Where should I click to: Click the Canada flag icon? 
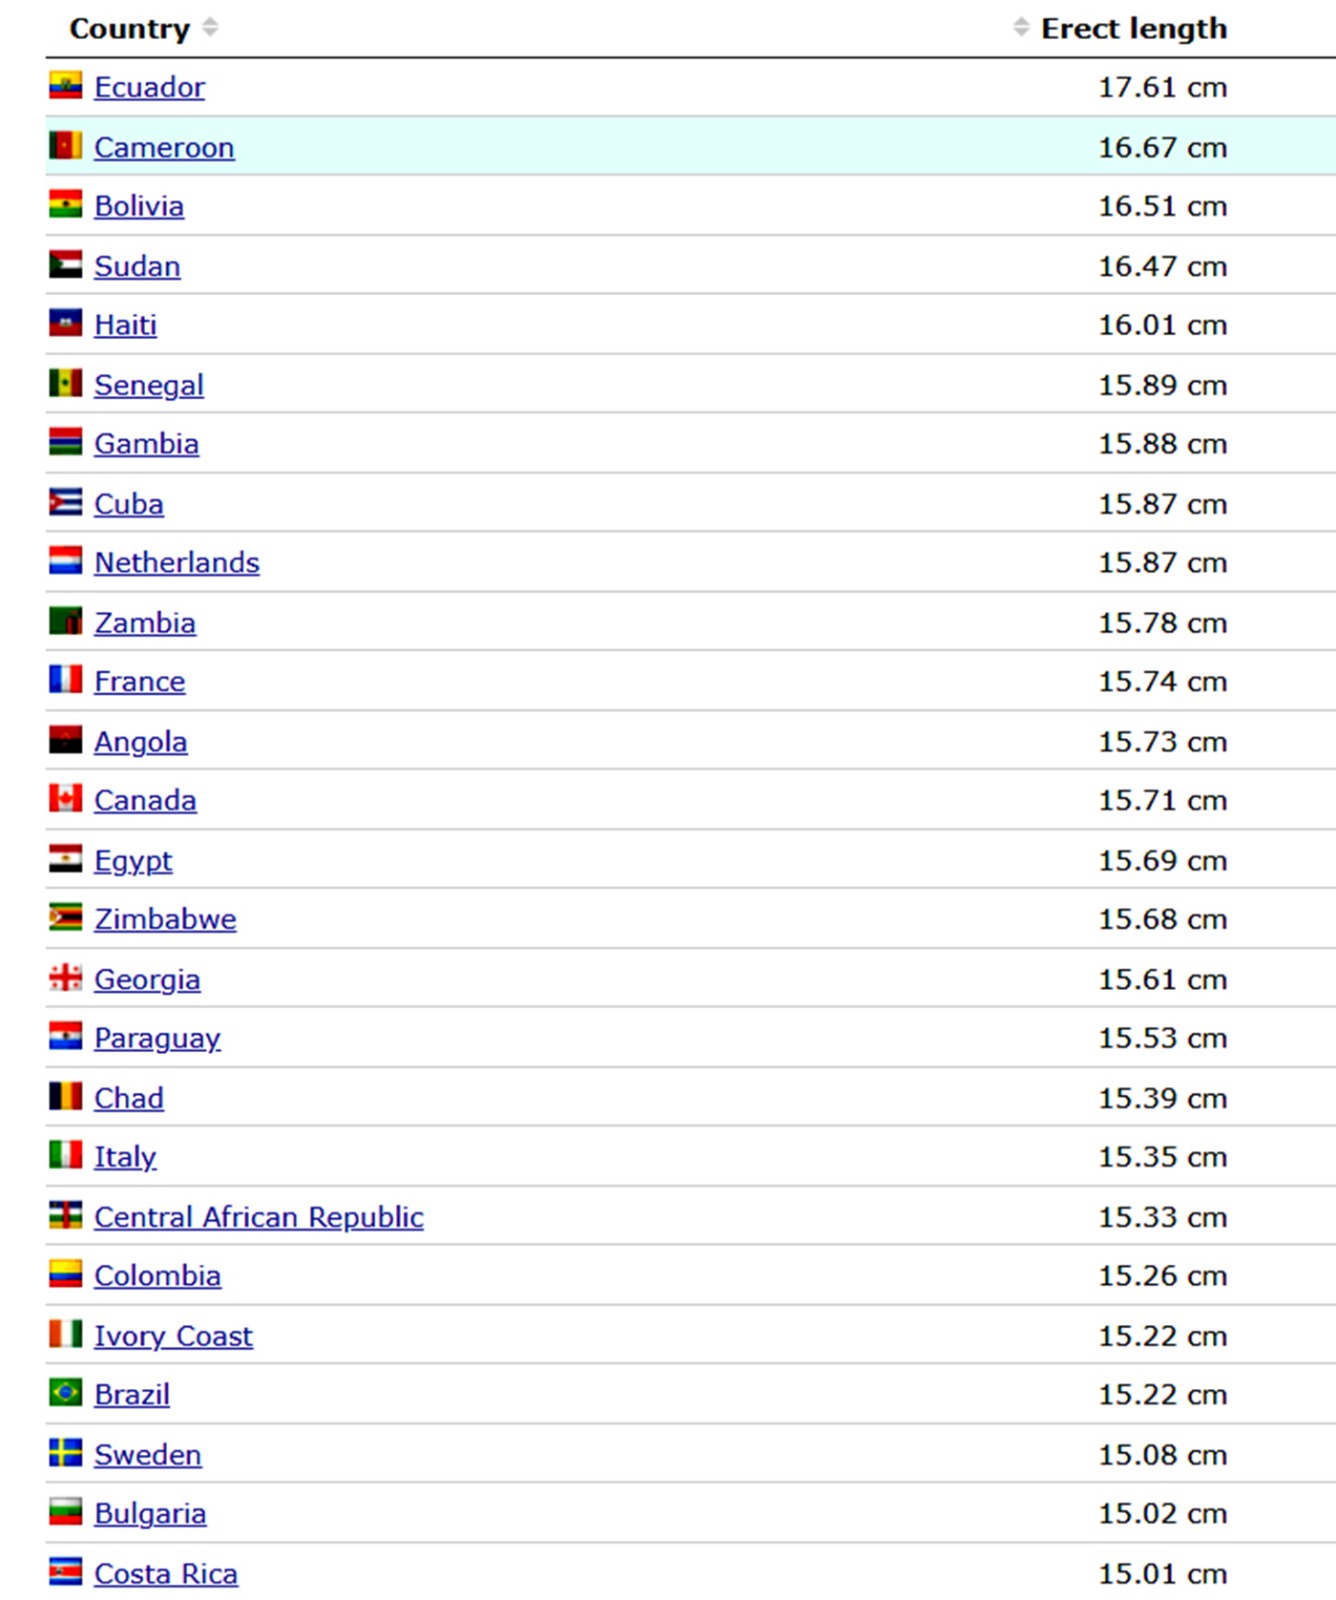(65, 799)
